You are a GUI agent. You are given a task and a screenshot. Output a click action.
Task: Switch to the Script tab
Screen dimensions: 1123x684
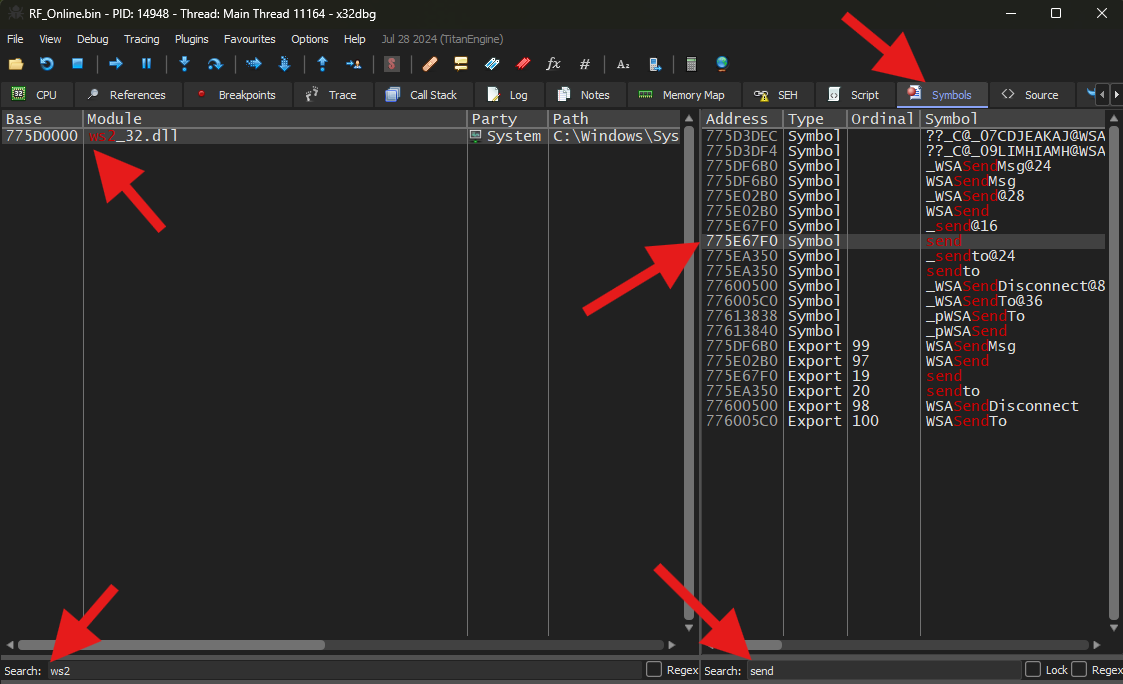click(855, 95)
